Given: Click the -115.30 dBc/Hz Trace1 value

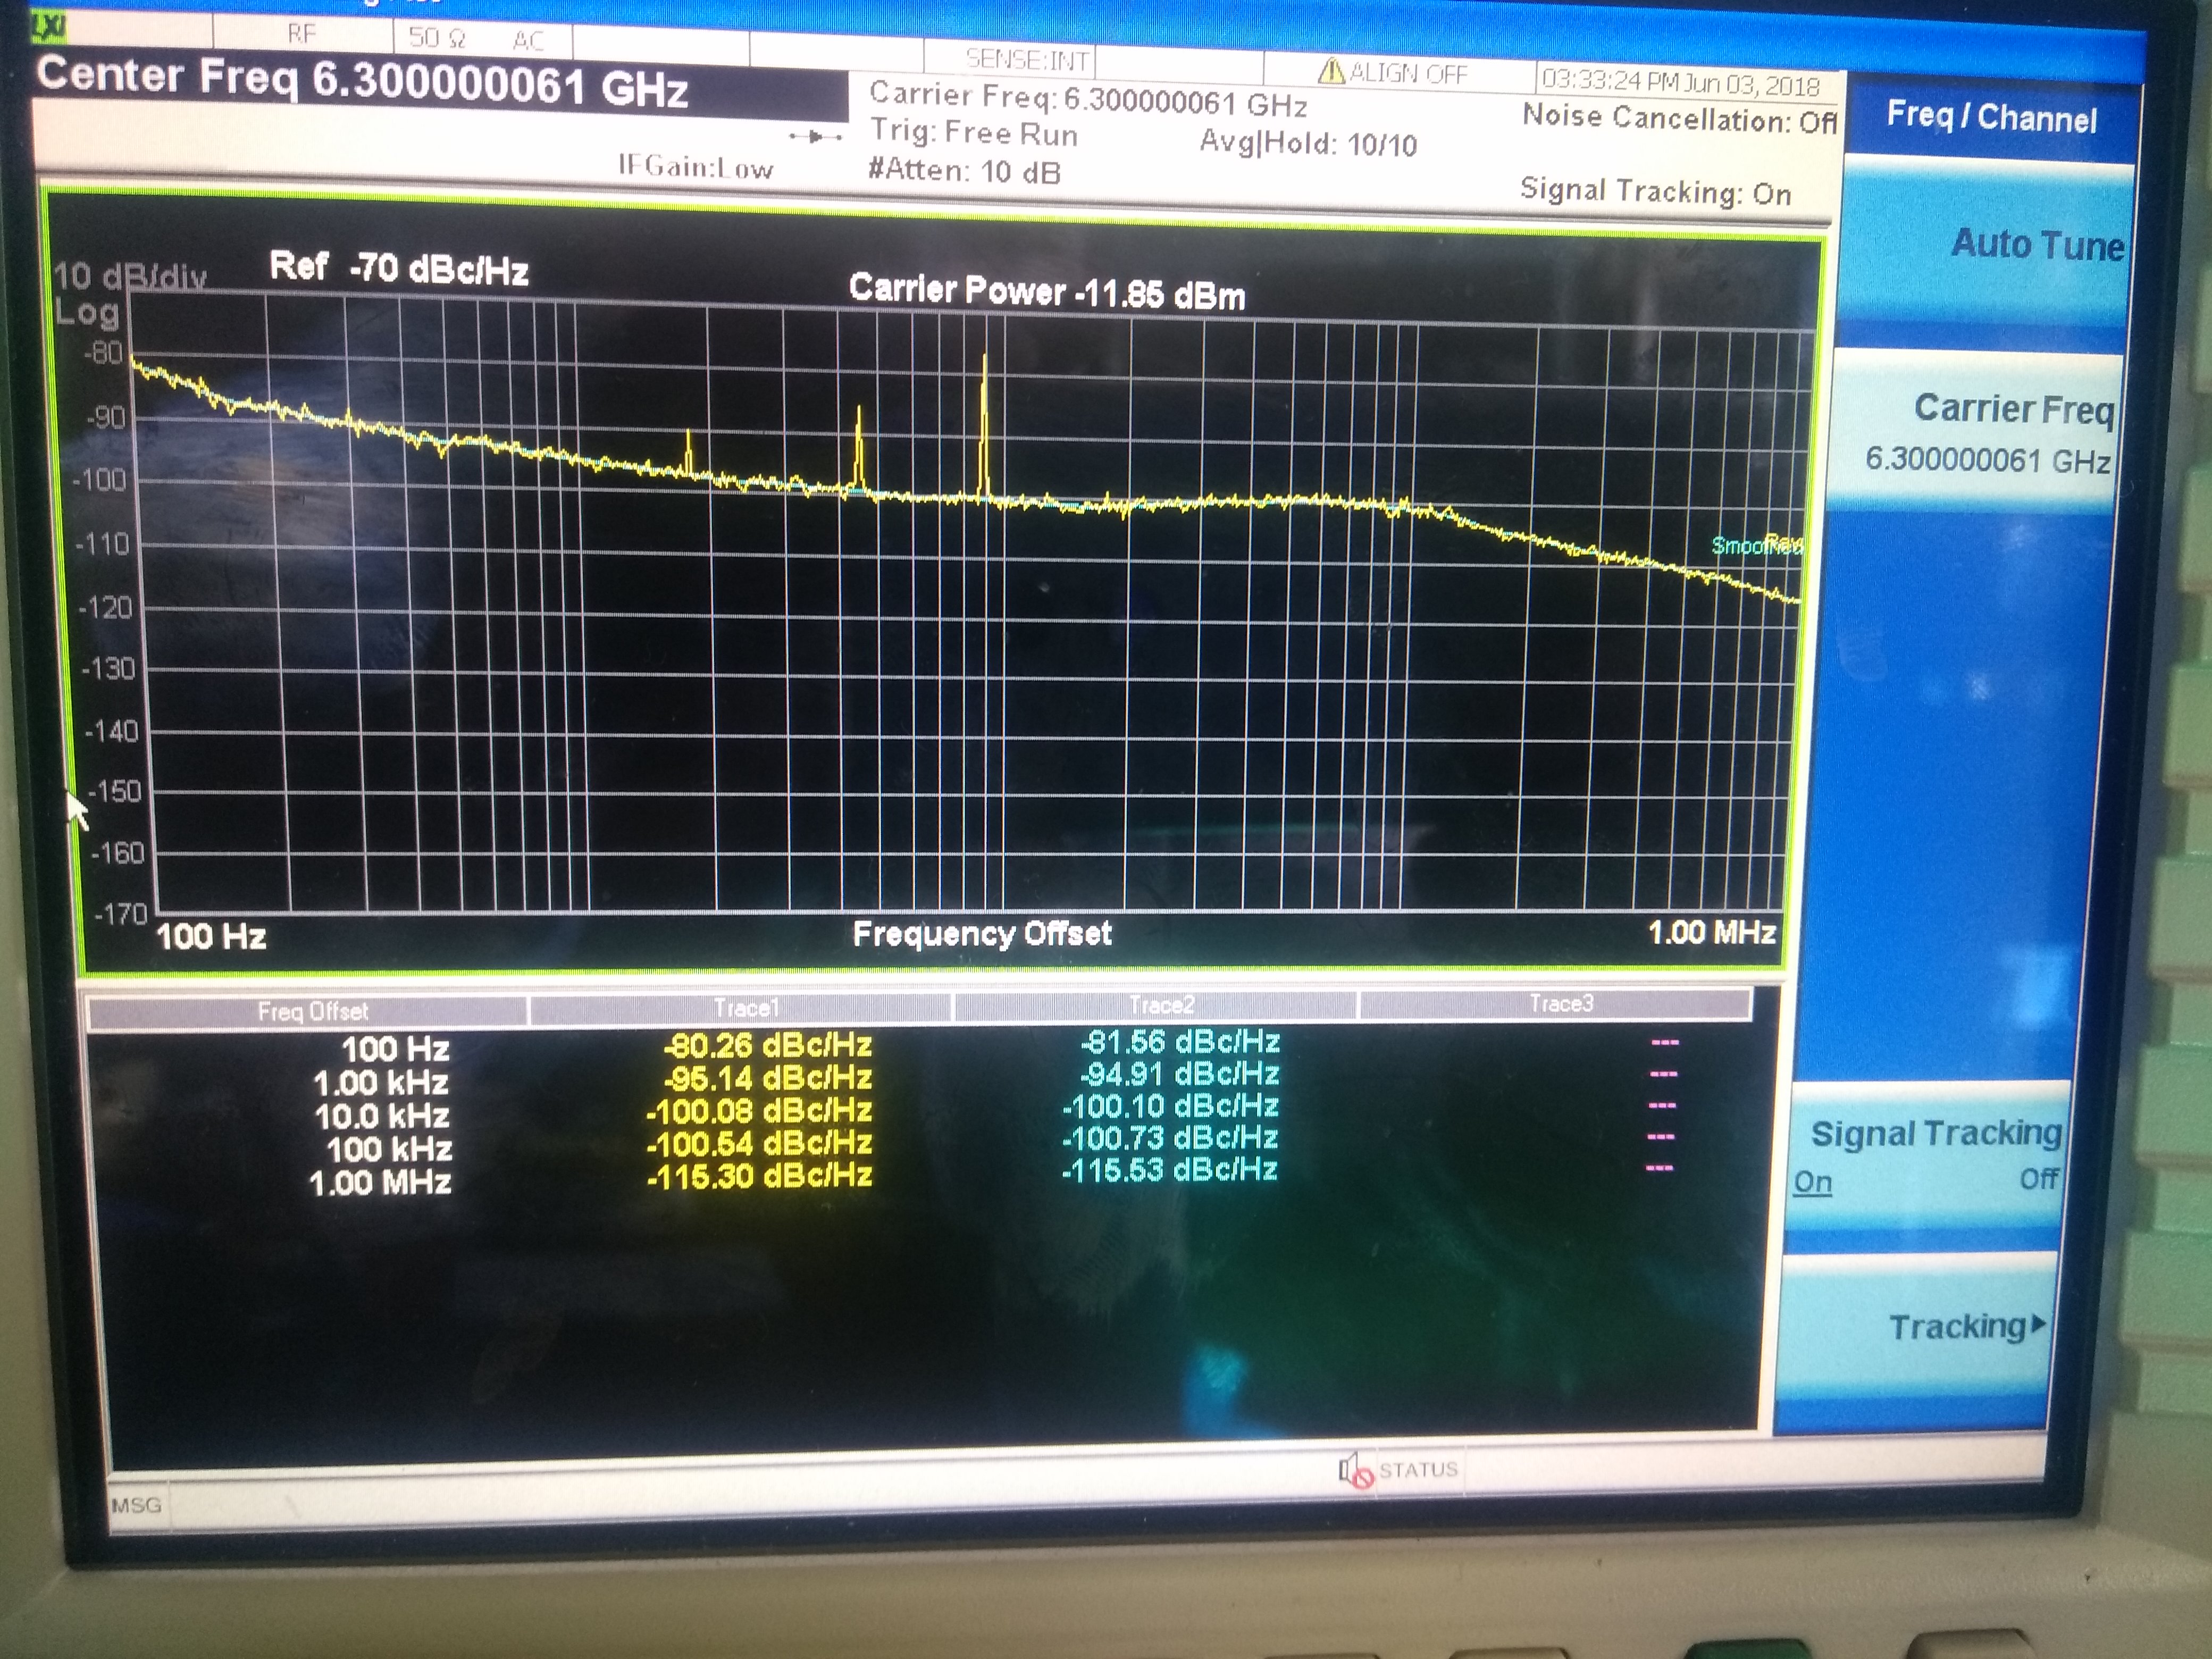Looking at the screenshot, I should coord(759,1175).
